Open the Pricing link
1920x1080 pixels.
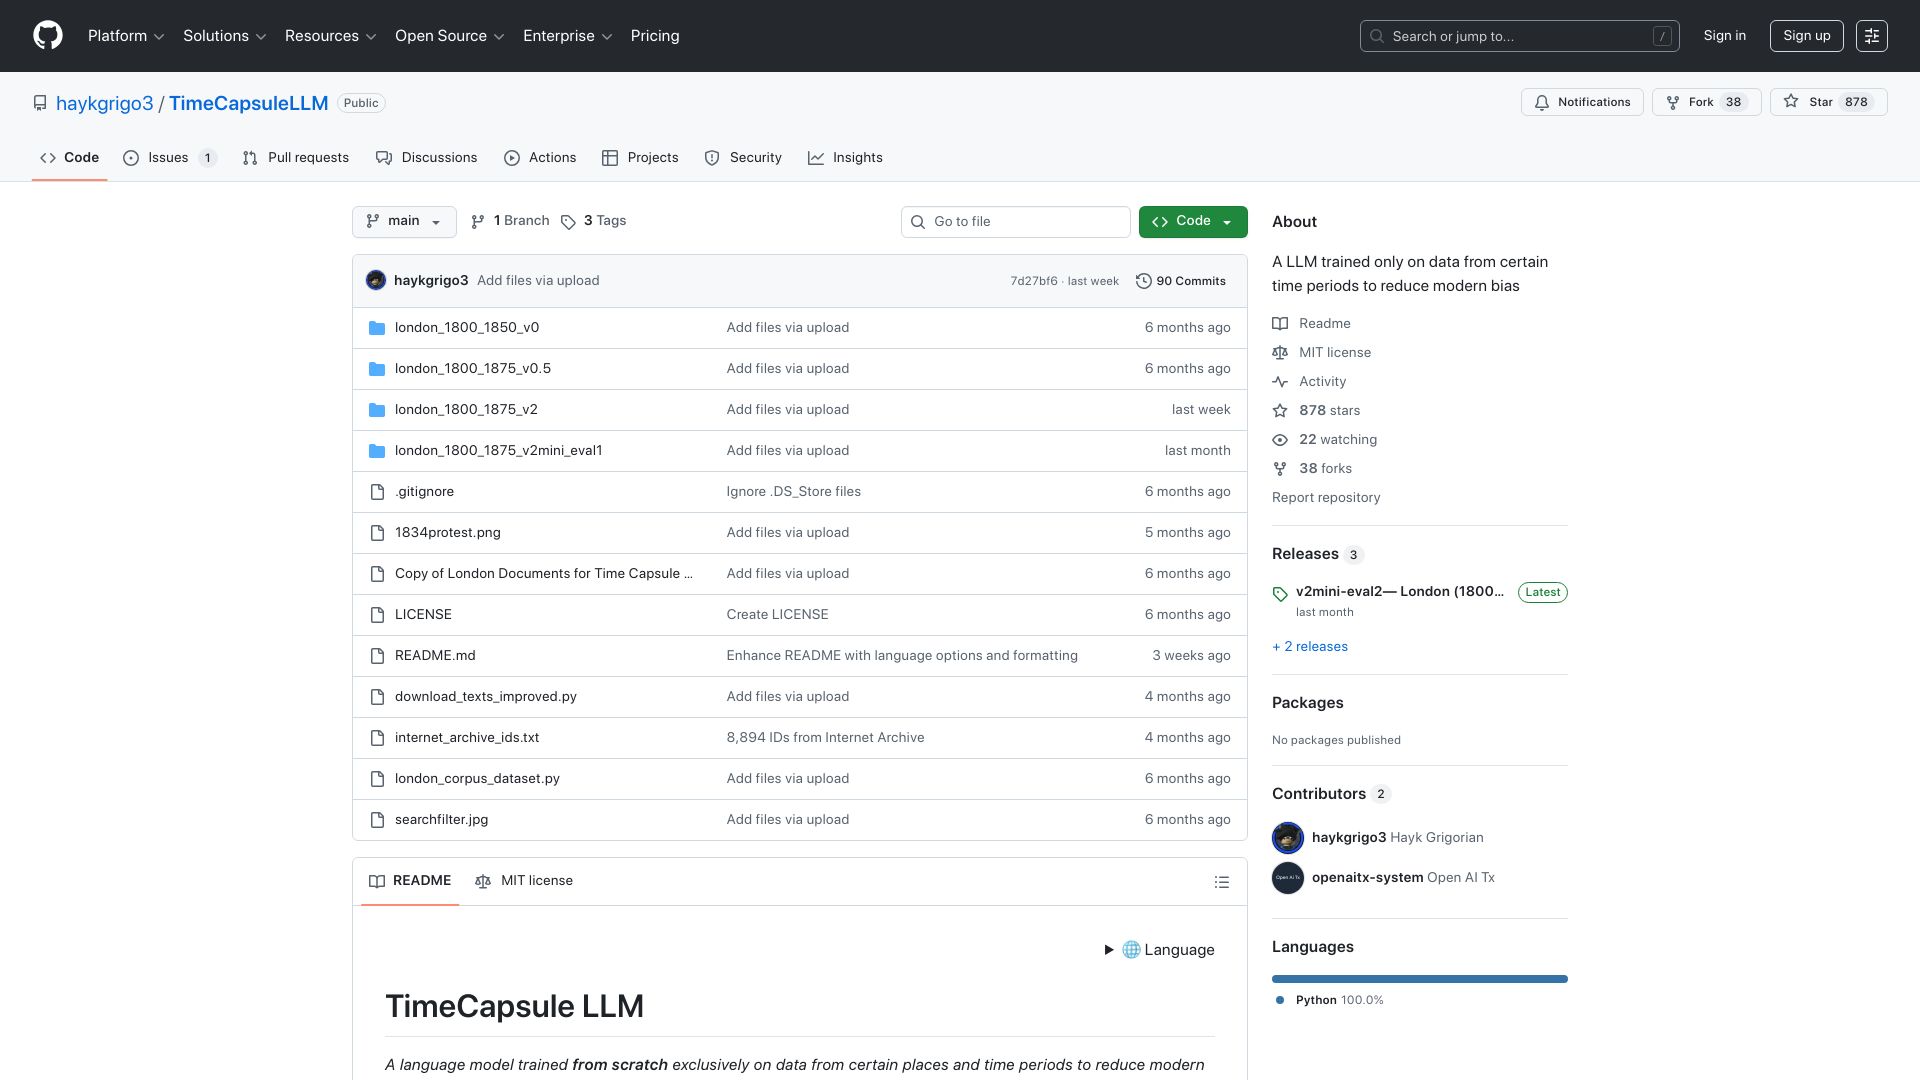655,36
